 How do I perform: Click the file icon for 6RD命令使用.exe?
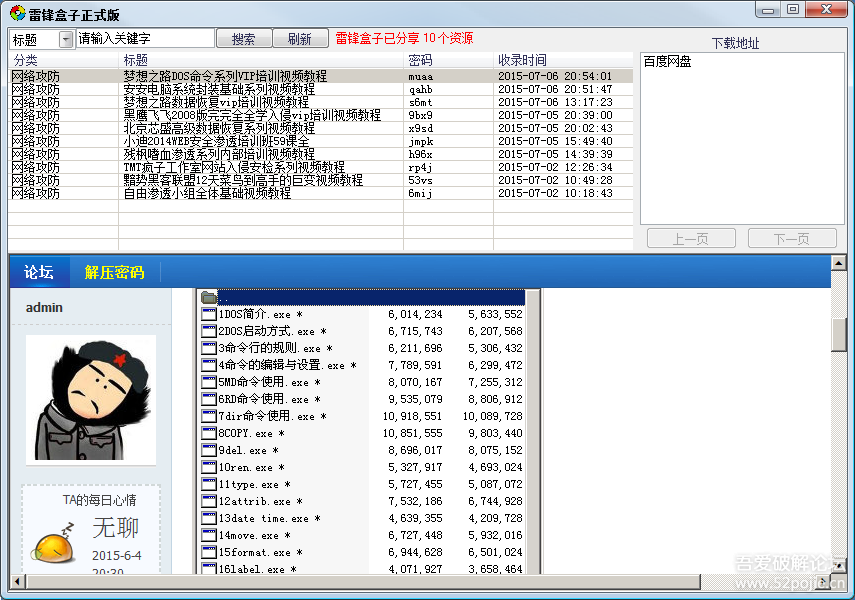(x=209, y=399)
